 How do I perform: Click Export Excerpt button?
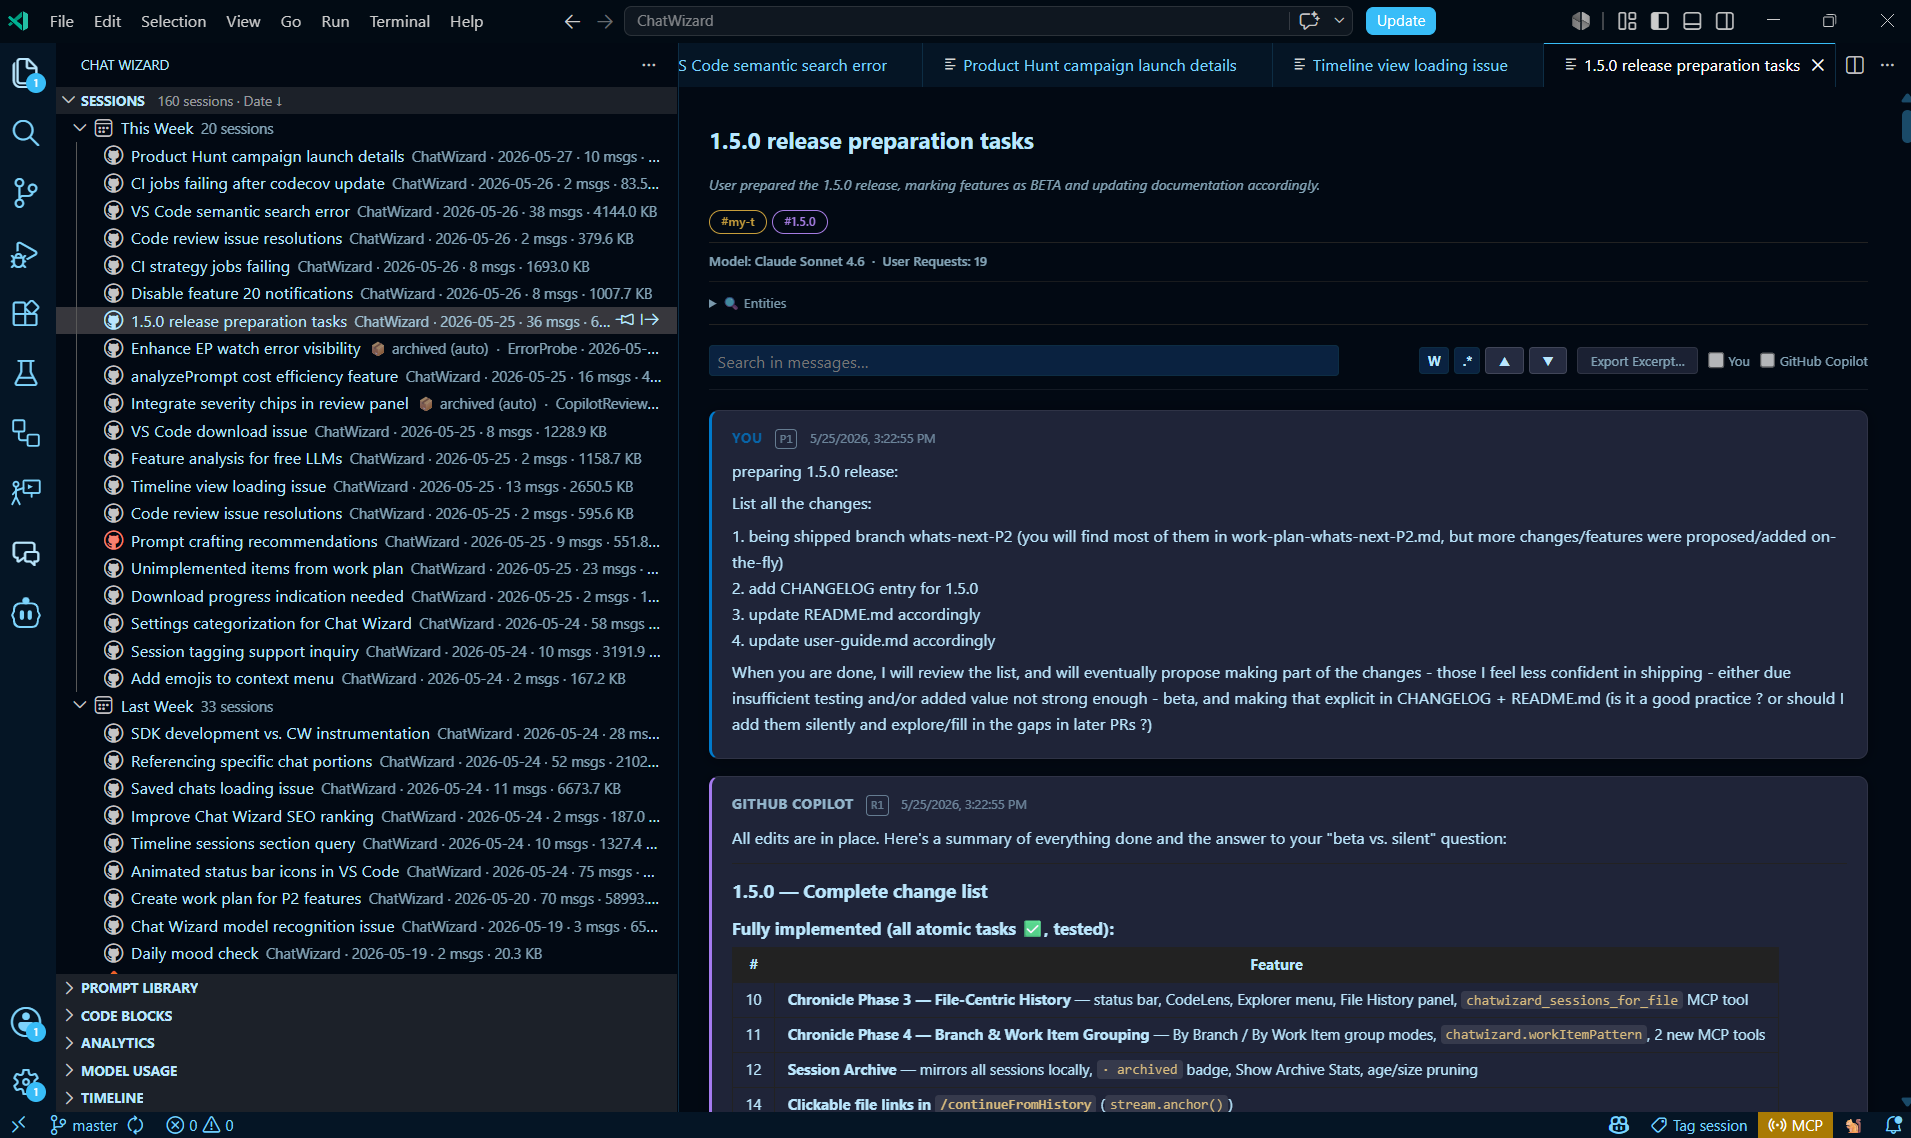(x=1637, y=361)
